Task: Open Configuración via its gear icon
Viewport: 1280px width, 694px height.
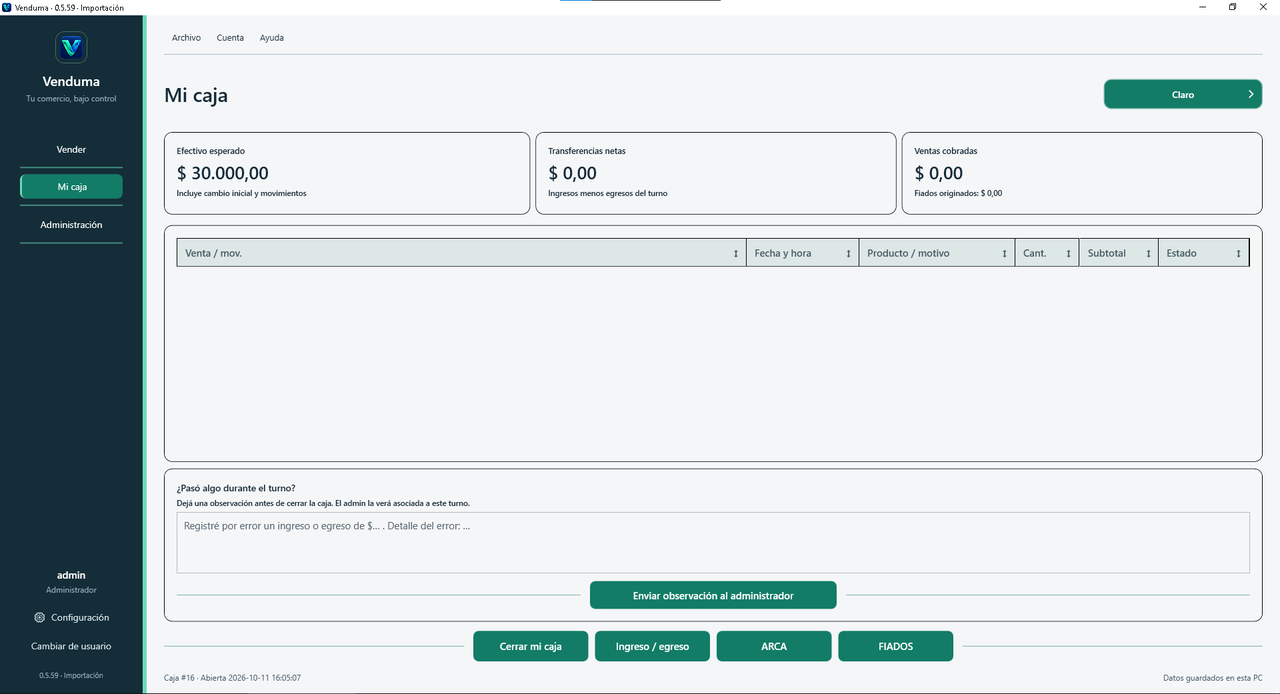Action: 39,618
